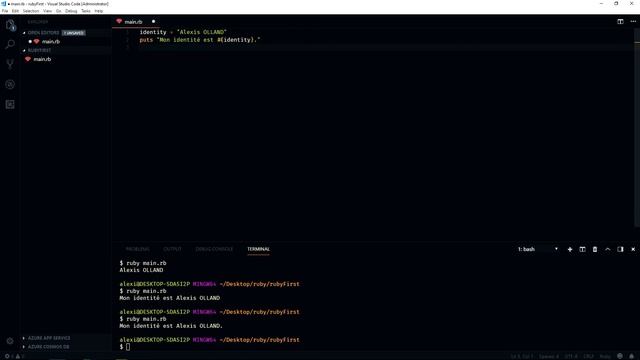Click the 1 unsaved badge
This screenshot has width=640, height=360.
74,33
